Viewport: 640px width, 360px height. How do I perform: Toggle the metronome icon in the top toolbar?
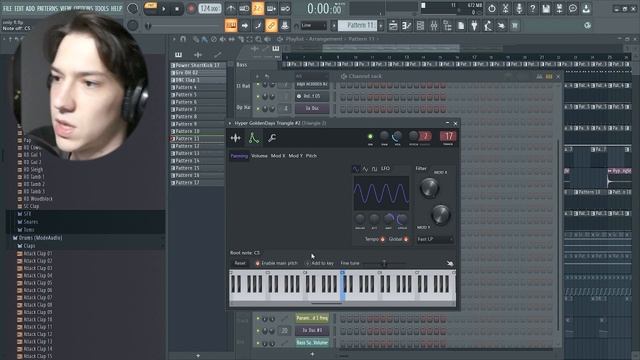coord(231,9)
